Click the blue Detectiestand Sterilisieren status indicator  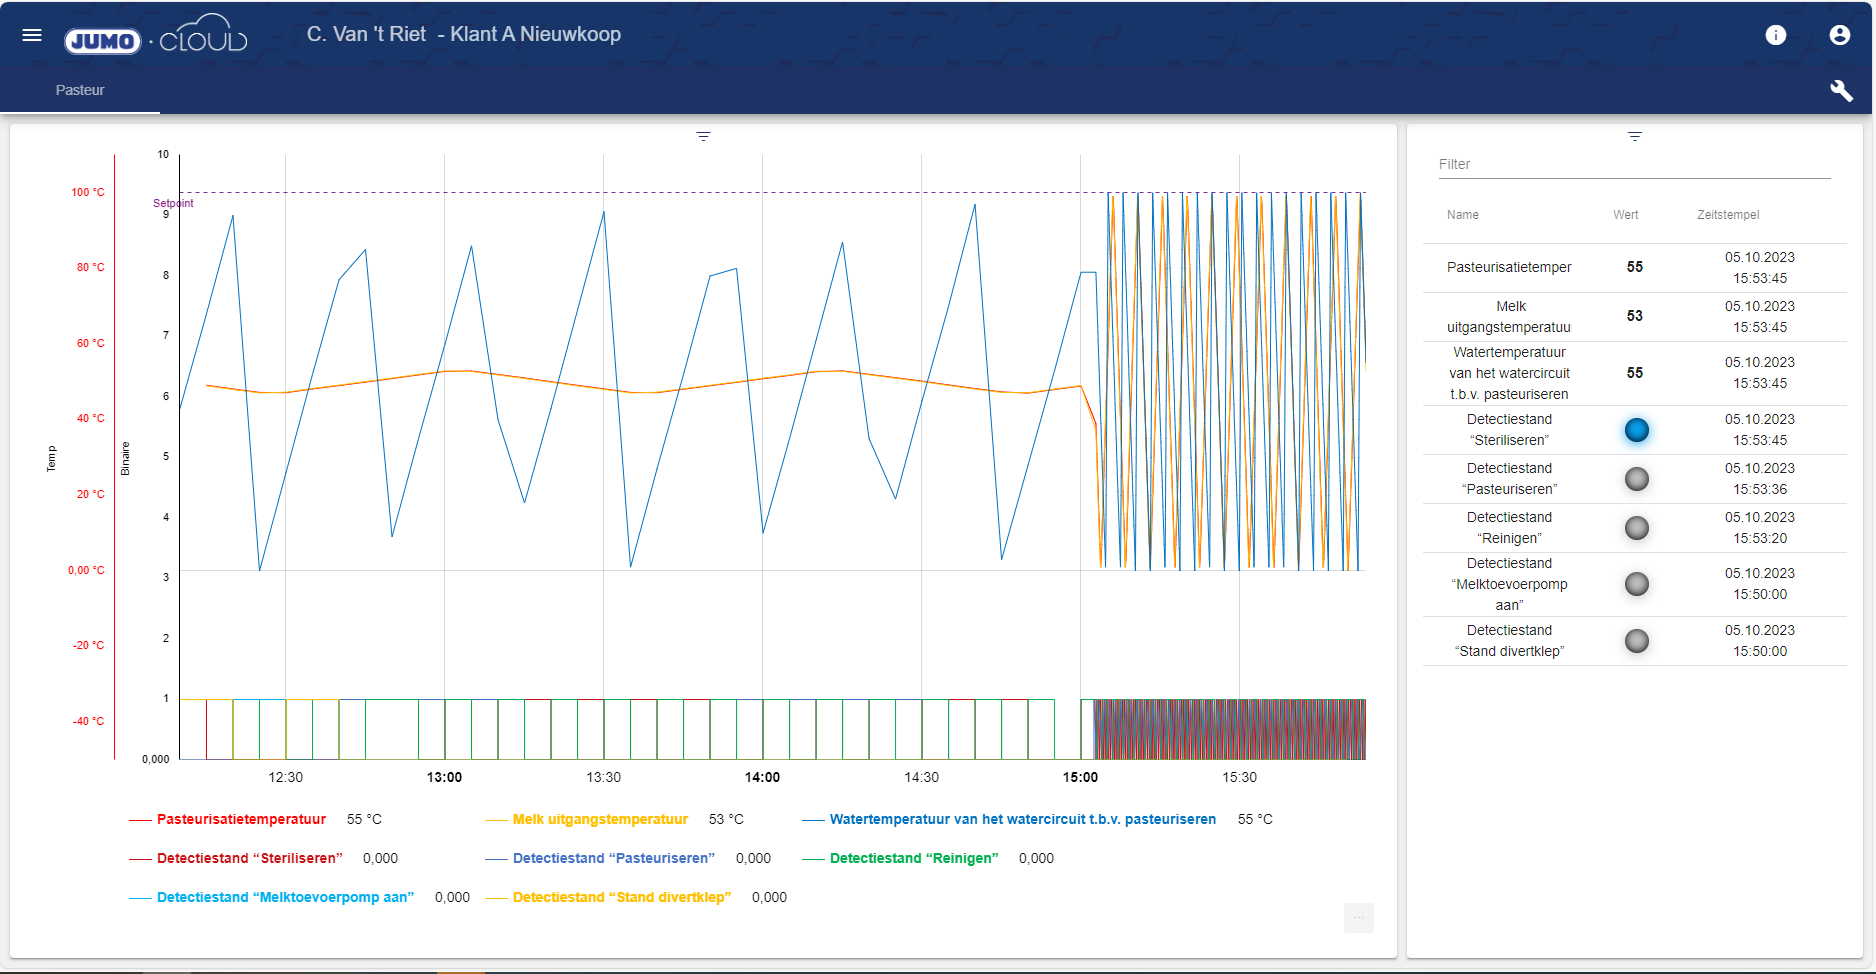click(x=1637, y=430)
